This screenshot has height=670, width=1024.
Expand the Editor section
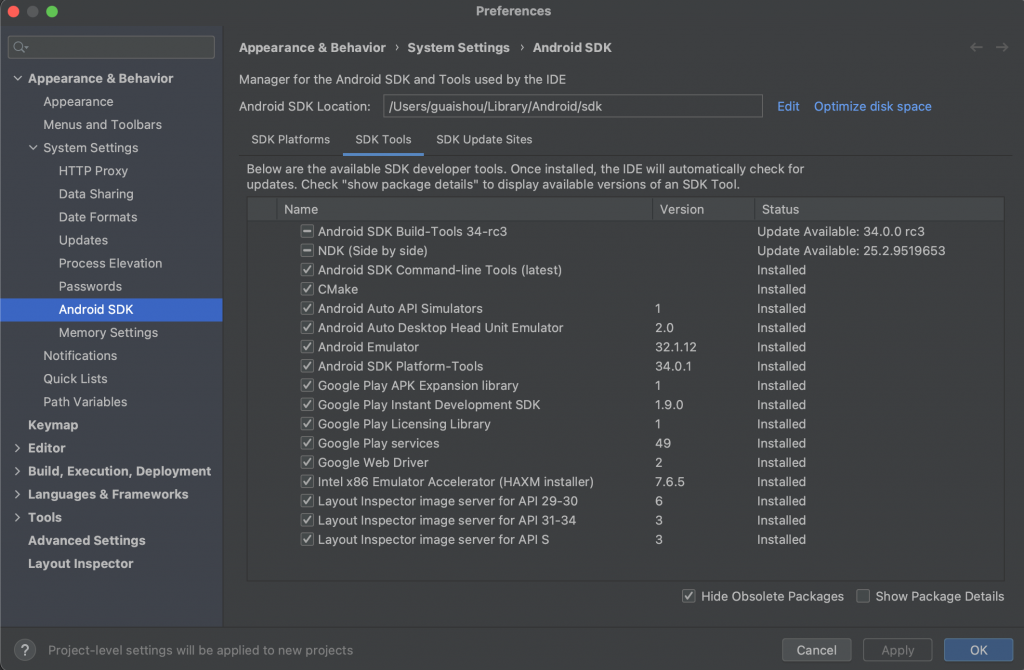(18, 448)
